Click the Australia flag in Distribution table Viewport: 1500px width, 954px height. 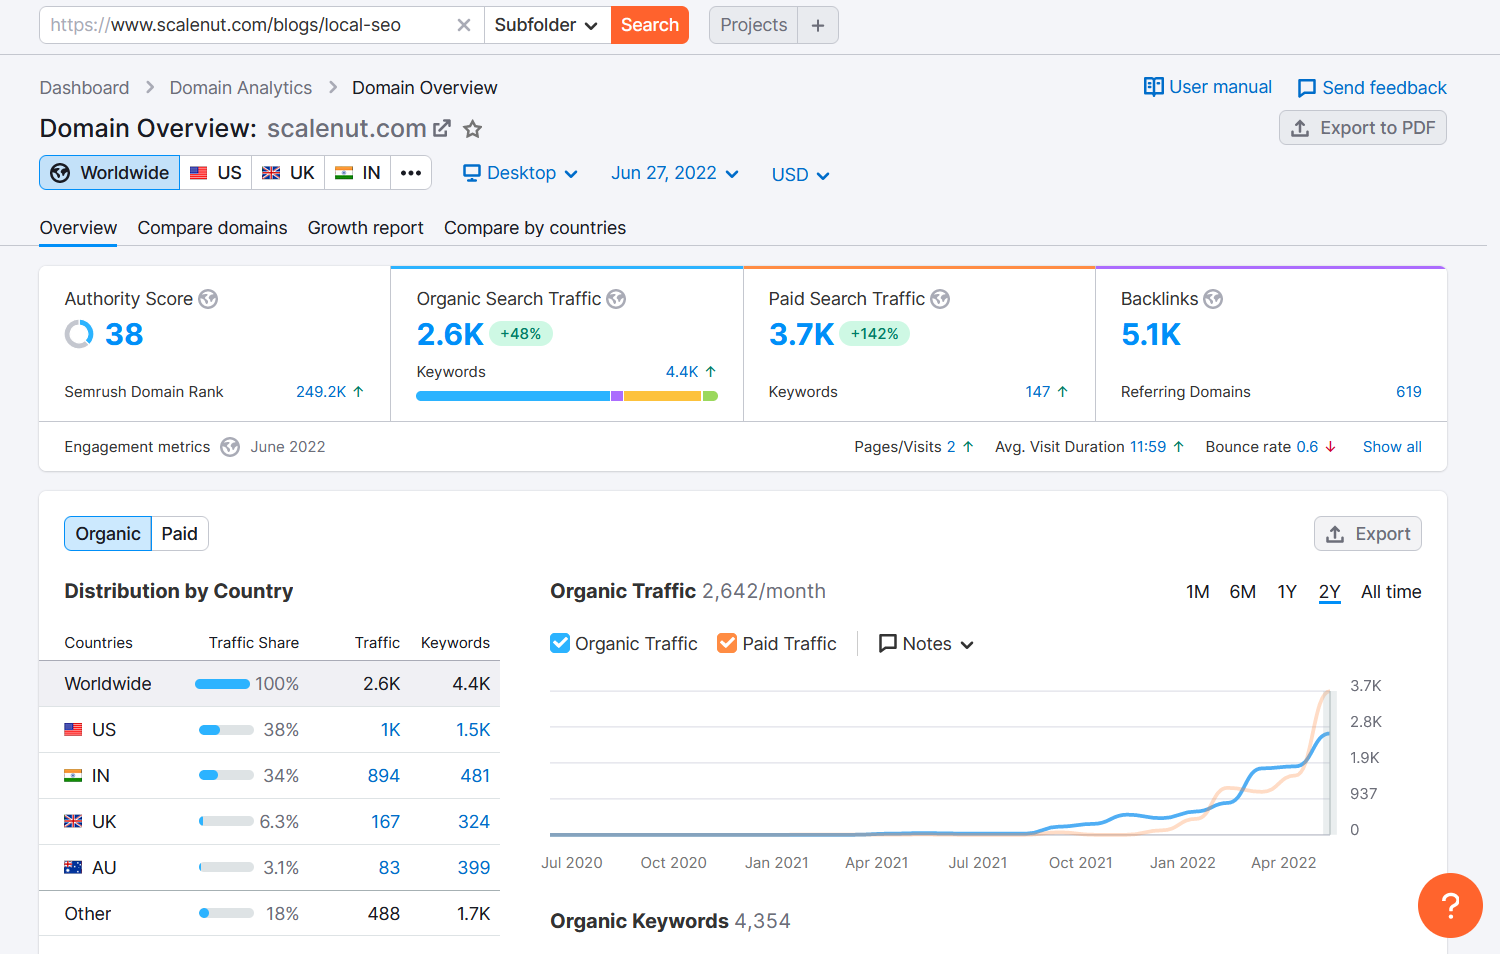[73, 868]
